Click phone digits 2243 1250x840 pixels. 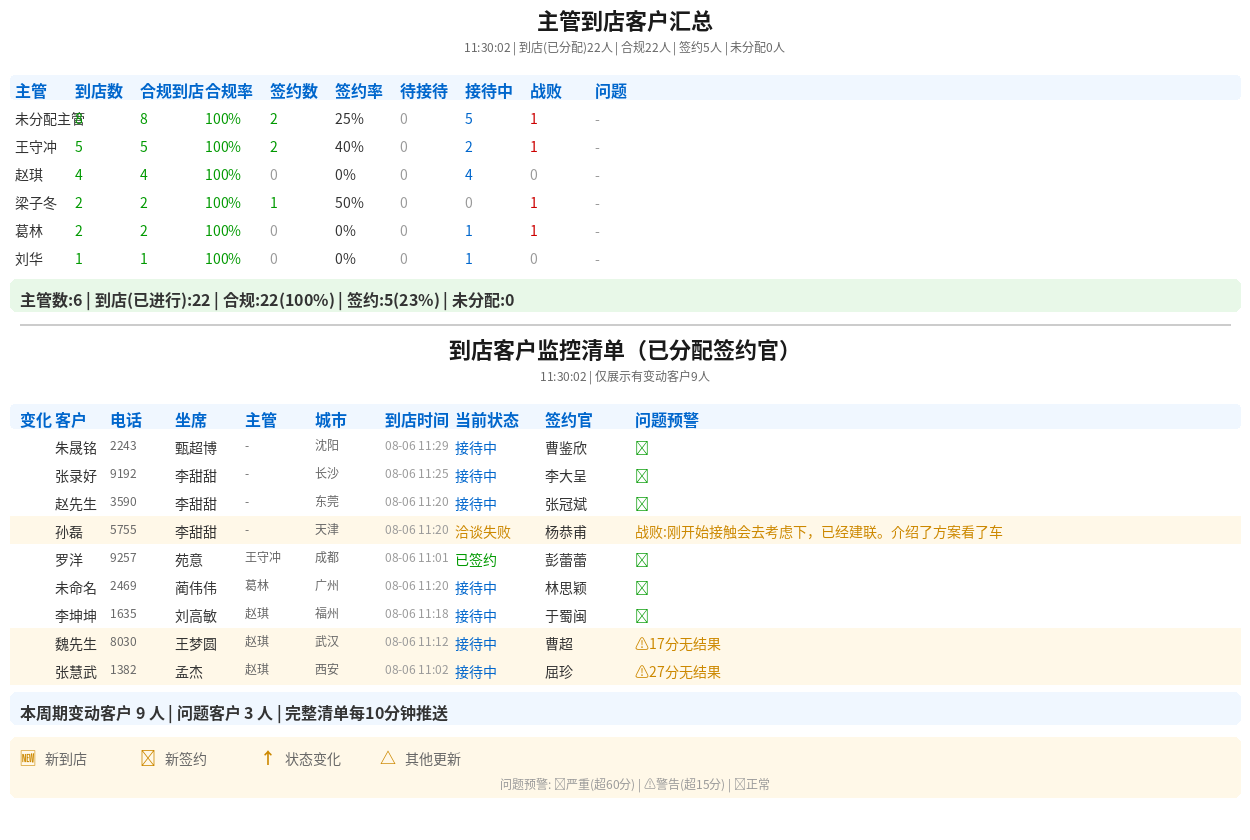pyautogui.click(x=123, y=446)
